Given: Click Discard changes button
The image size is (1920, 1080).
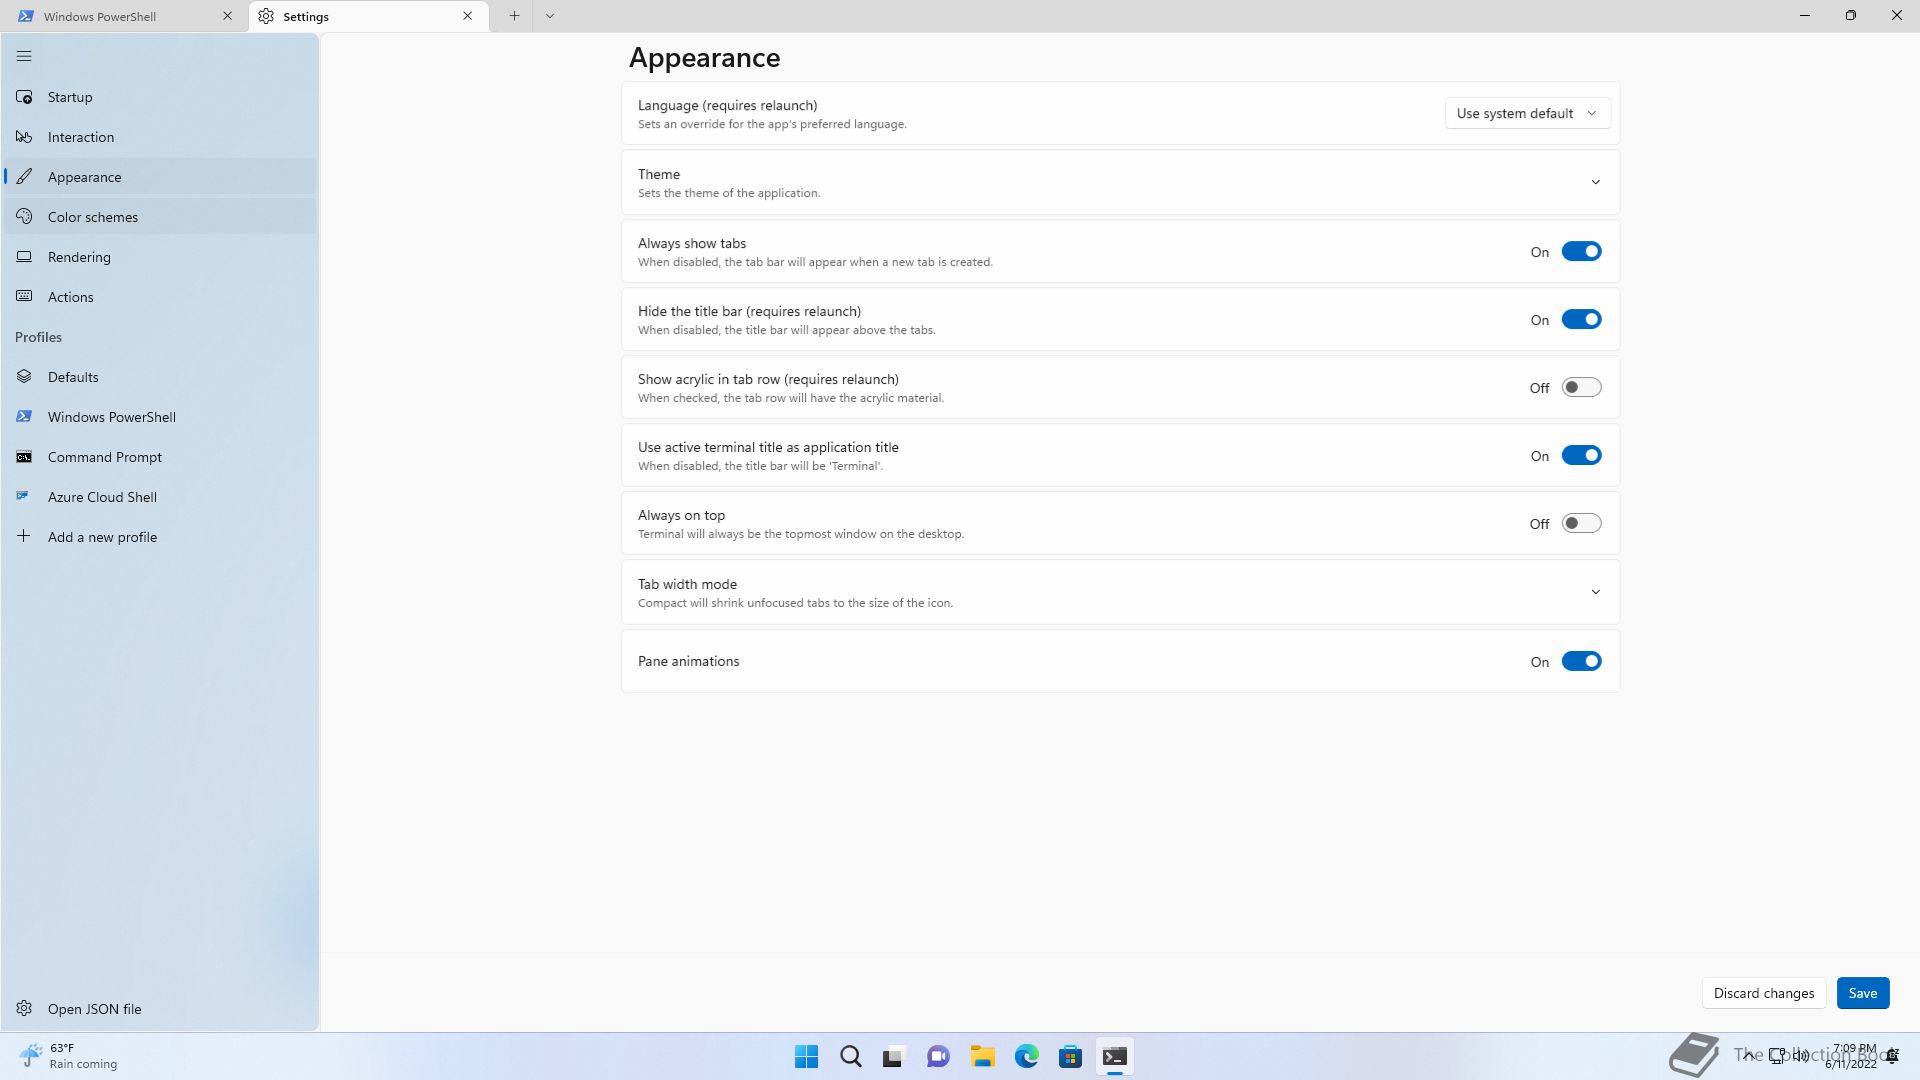Looking at the screenshot, I should [1763, 993].
